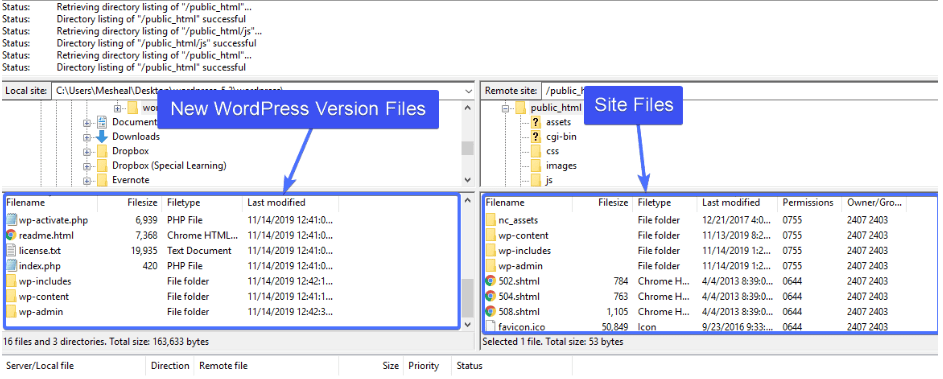Sort remote files by Permissions column
Image resolution: width=943 pixels, height=379 pixels.
click(x=808, y=203)
